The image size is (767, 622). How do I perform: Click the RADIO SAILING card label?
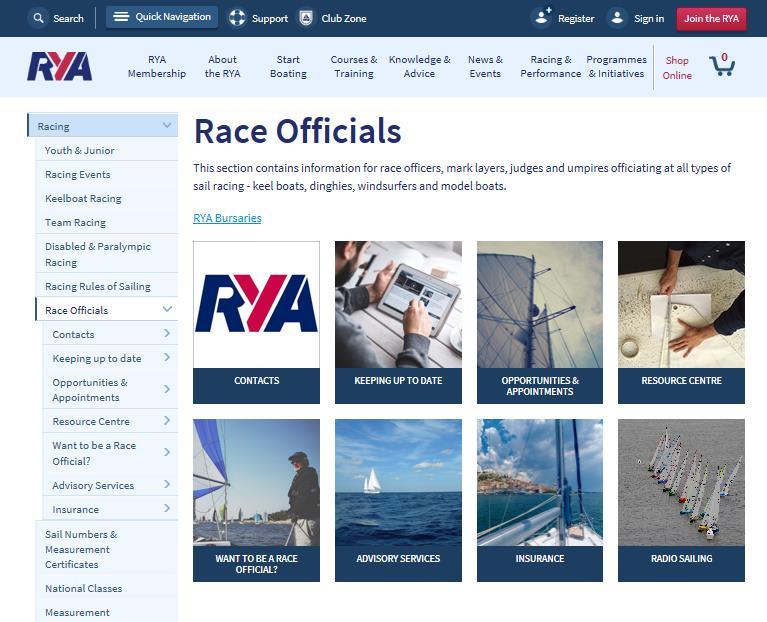click(681, 558)
